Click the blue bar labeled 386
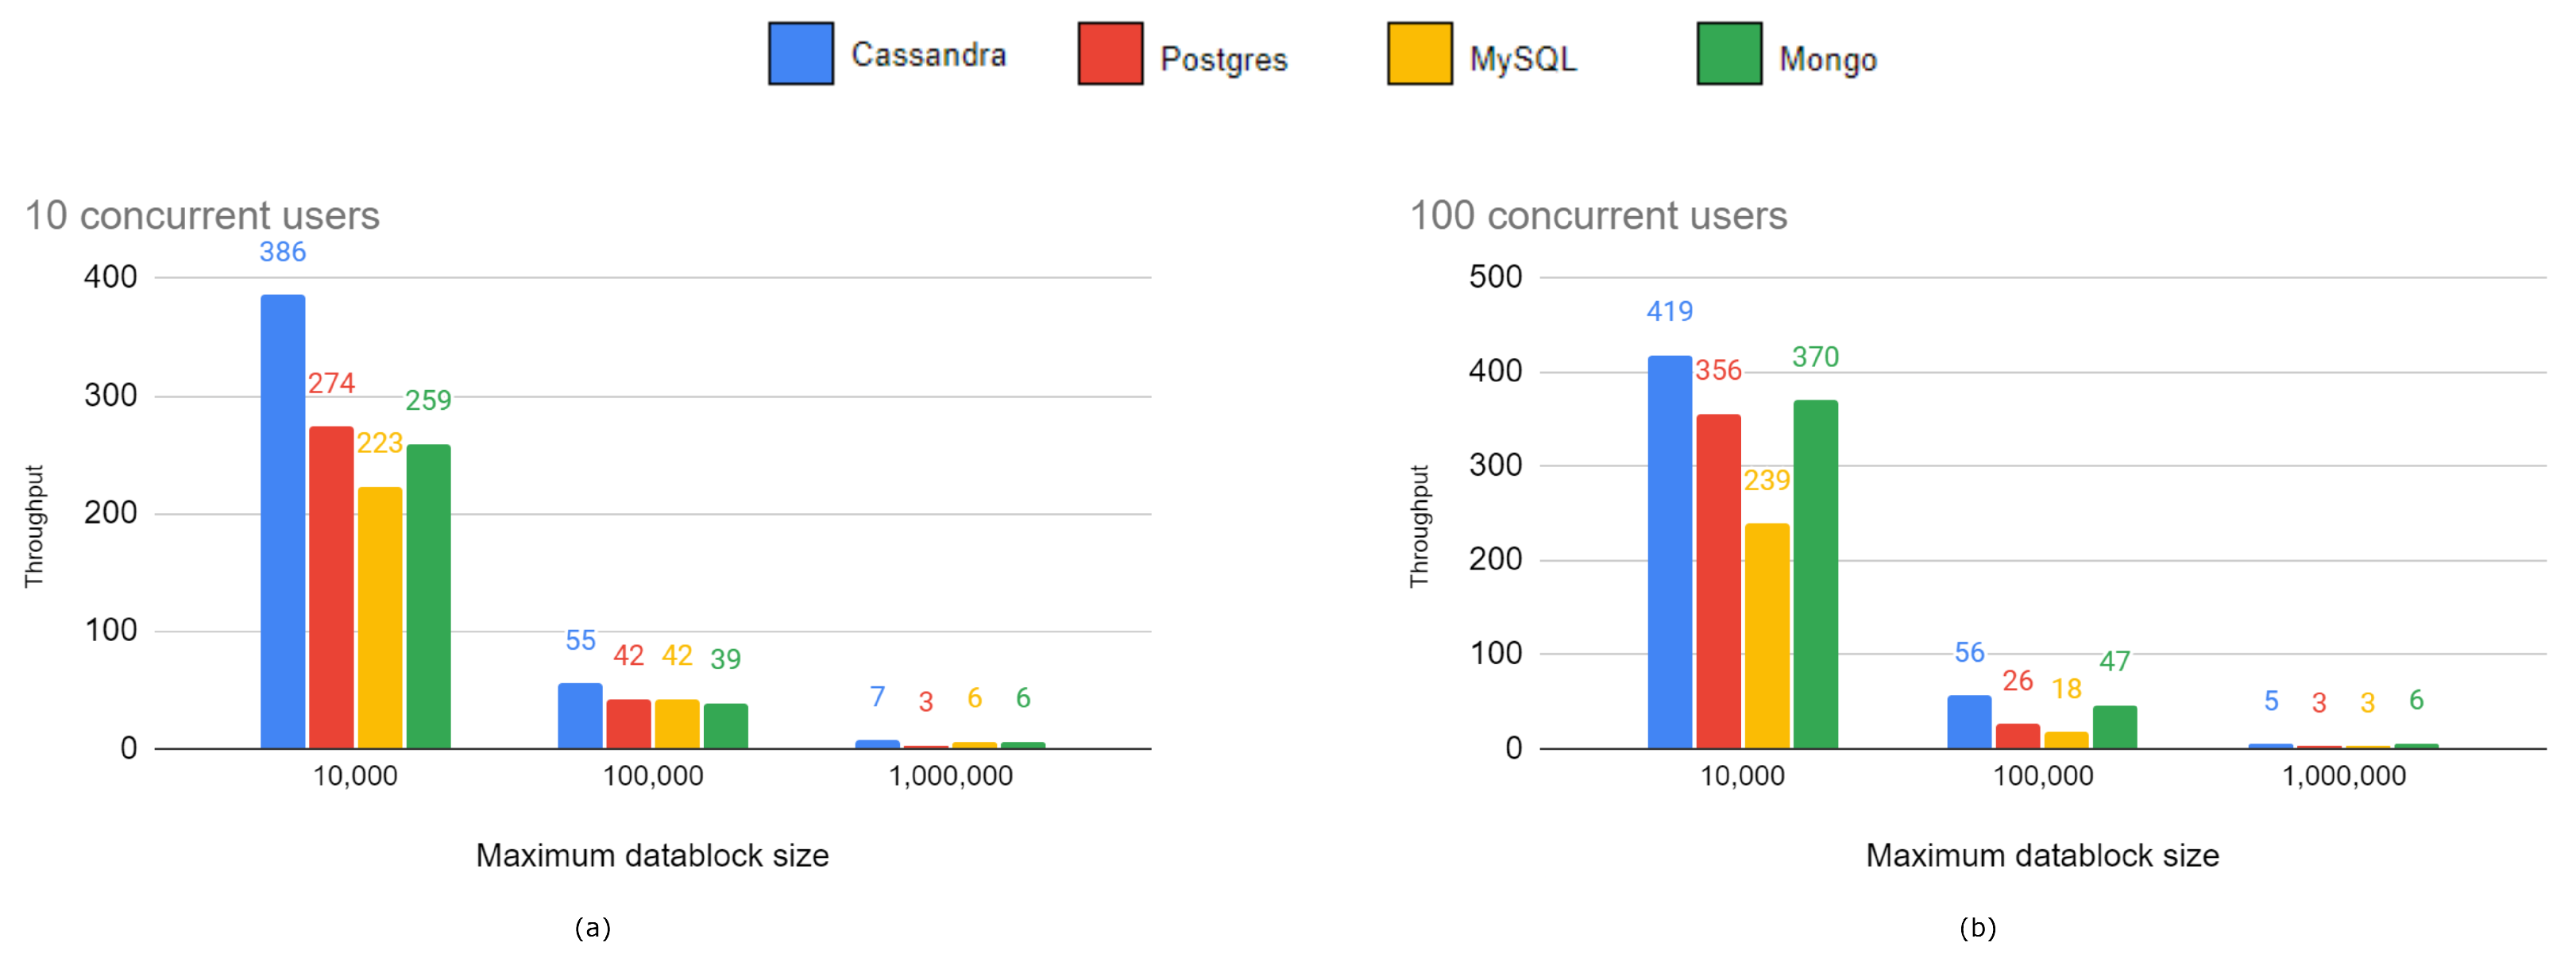The width and height of the screenshot is (2576, 958). click(283, 520)
